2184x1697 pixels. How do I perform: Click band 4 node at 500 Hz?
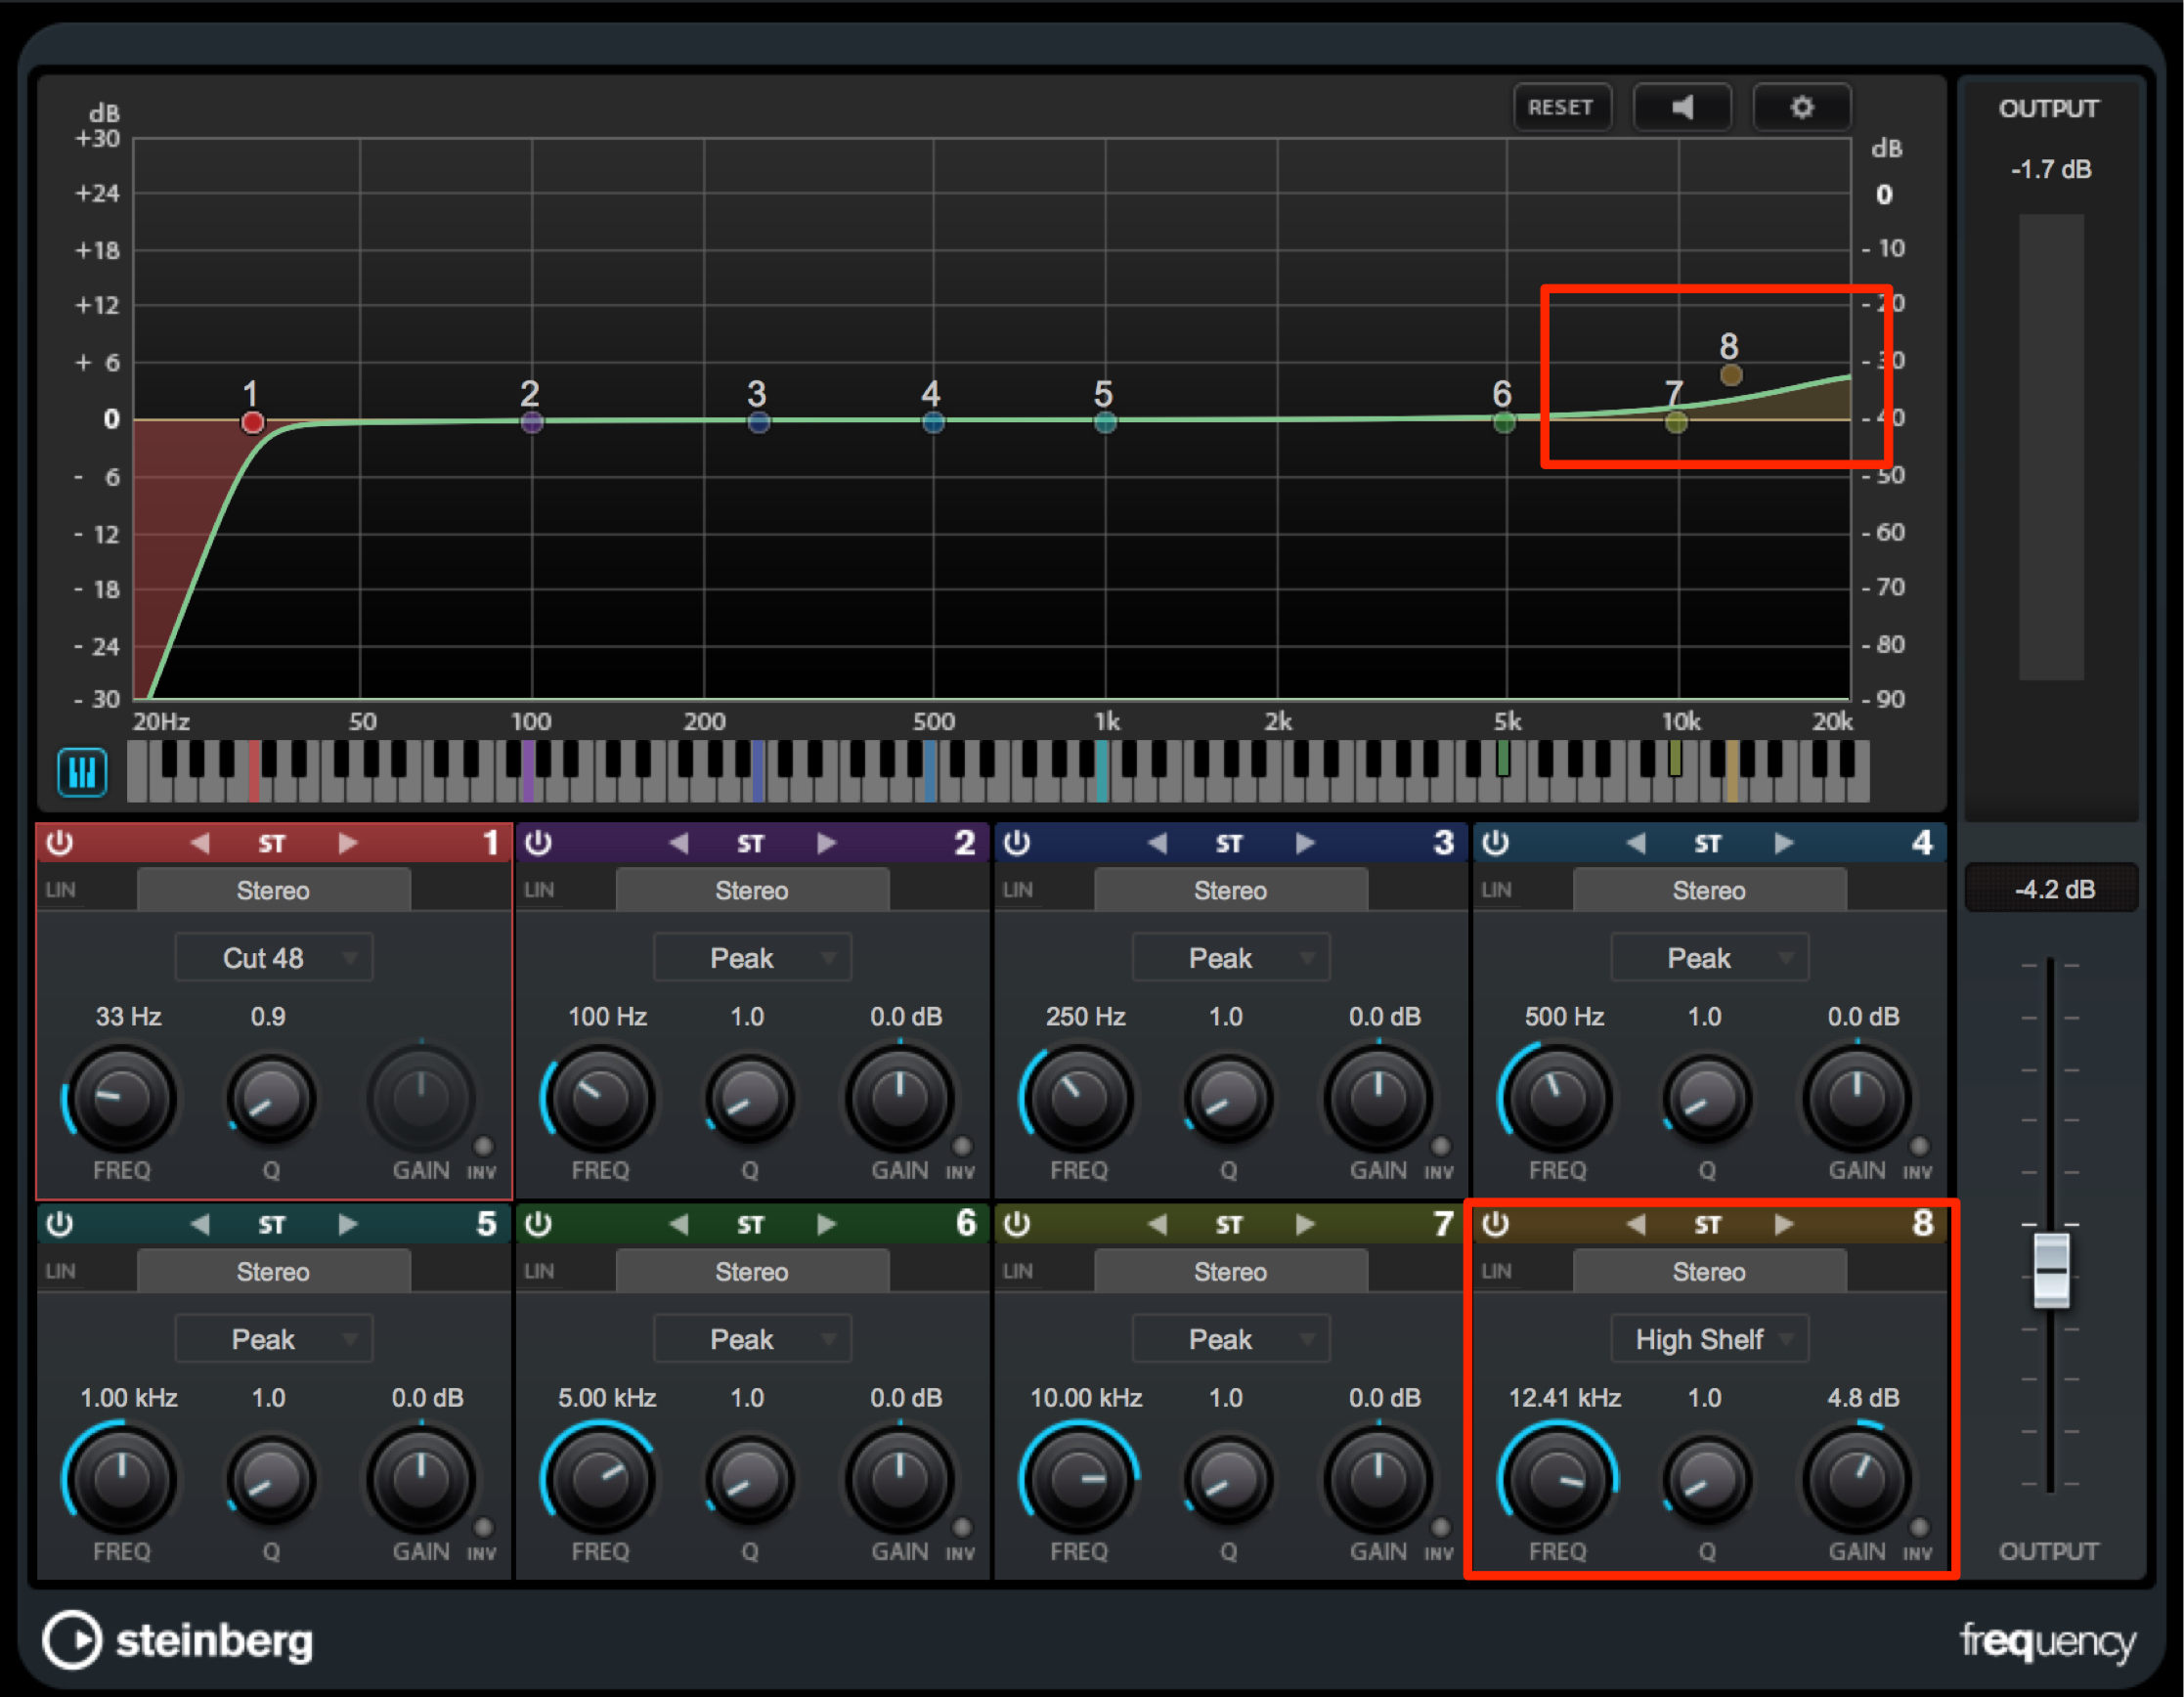(x=933, y=422)
